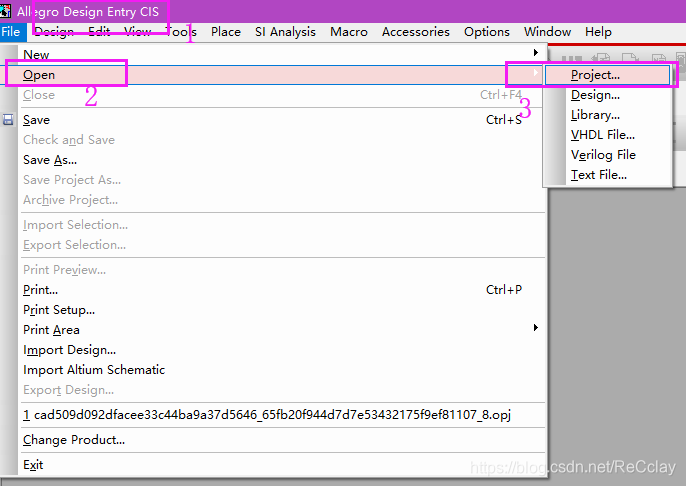Choose Print Setup... entry
The width and height of the screenshot is (686, 486).
(x=282, y=310)
